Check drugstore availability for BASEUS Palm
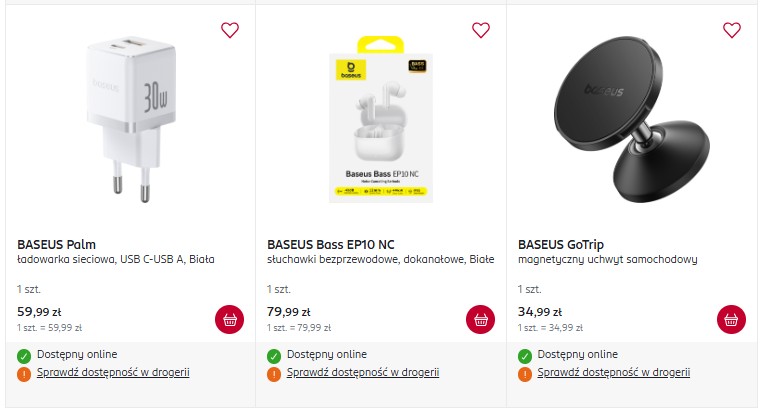The width and height of the screenshot is (763, 413). pos(113,373)
